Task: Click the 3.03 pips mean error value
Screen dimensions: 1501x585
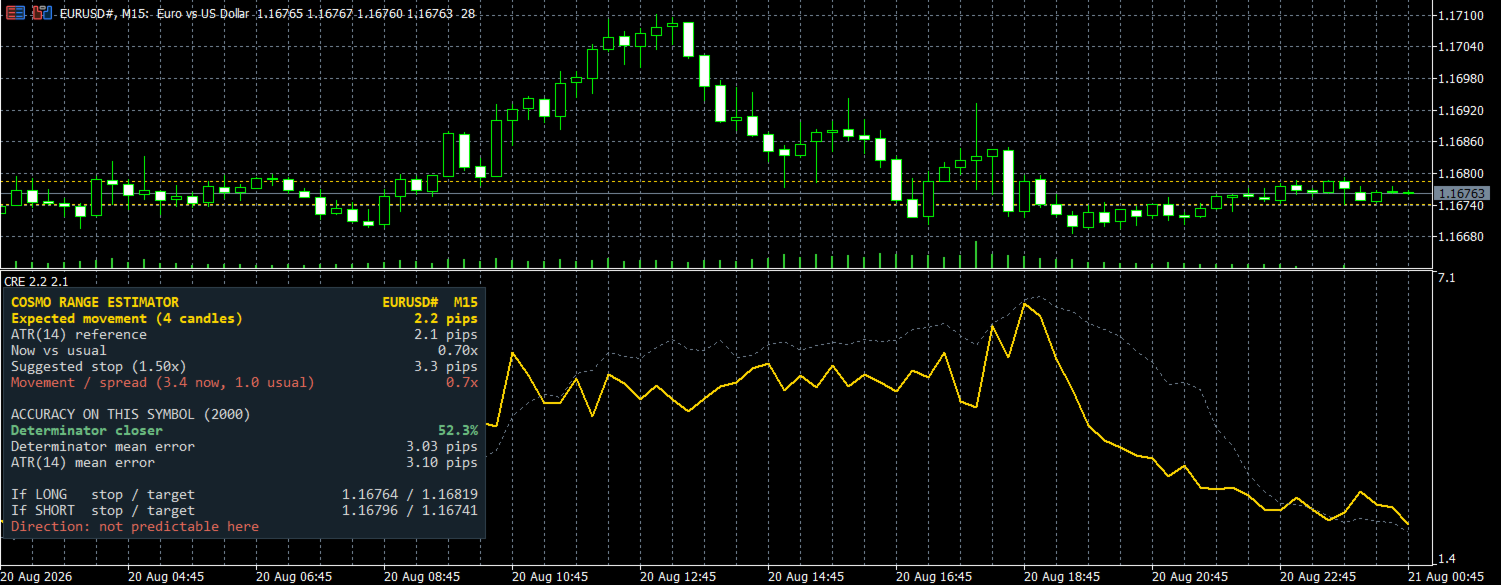Action: tap(442, 446)
